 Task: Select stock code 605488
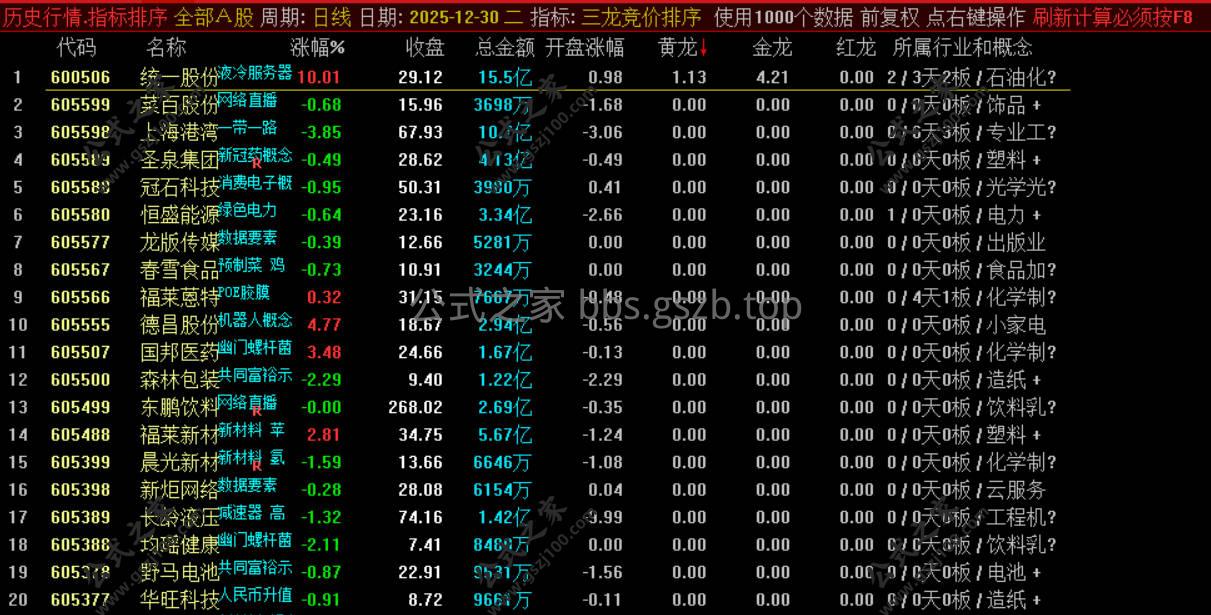point(81,435)
